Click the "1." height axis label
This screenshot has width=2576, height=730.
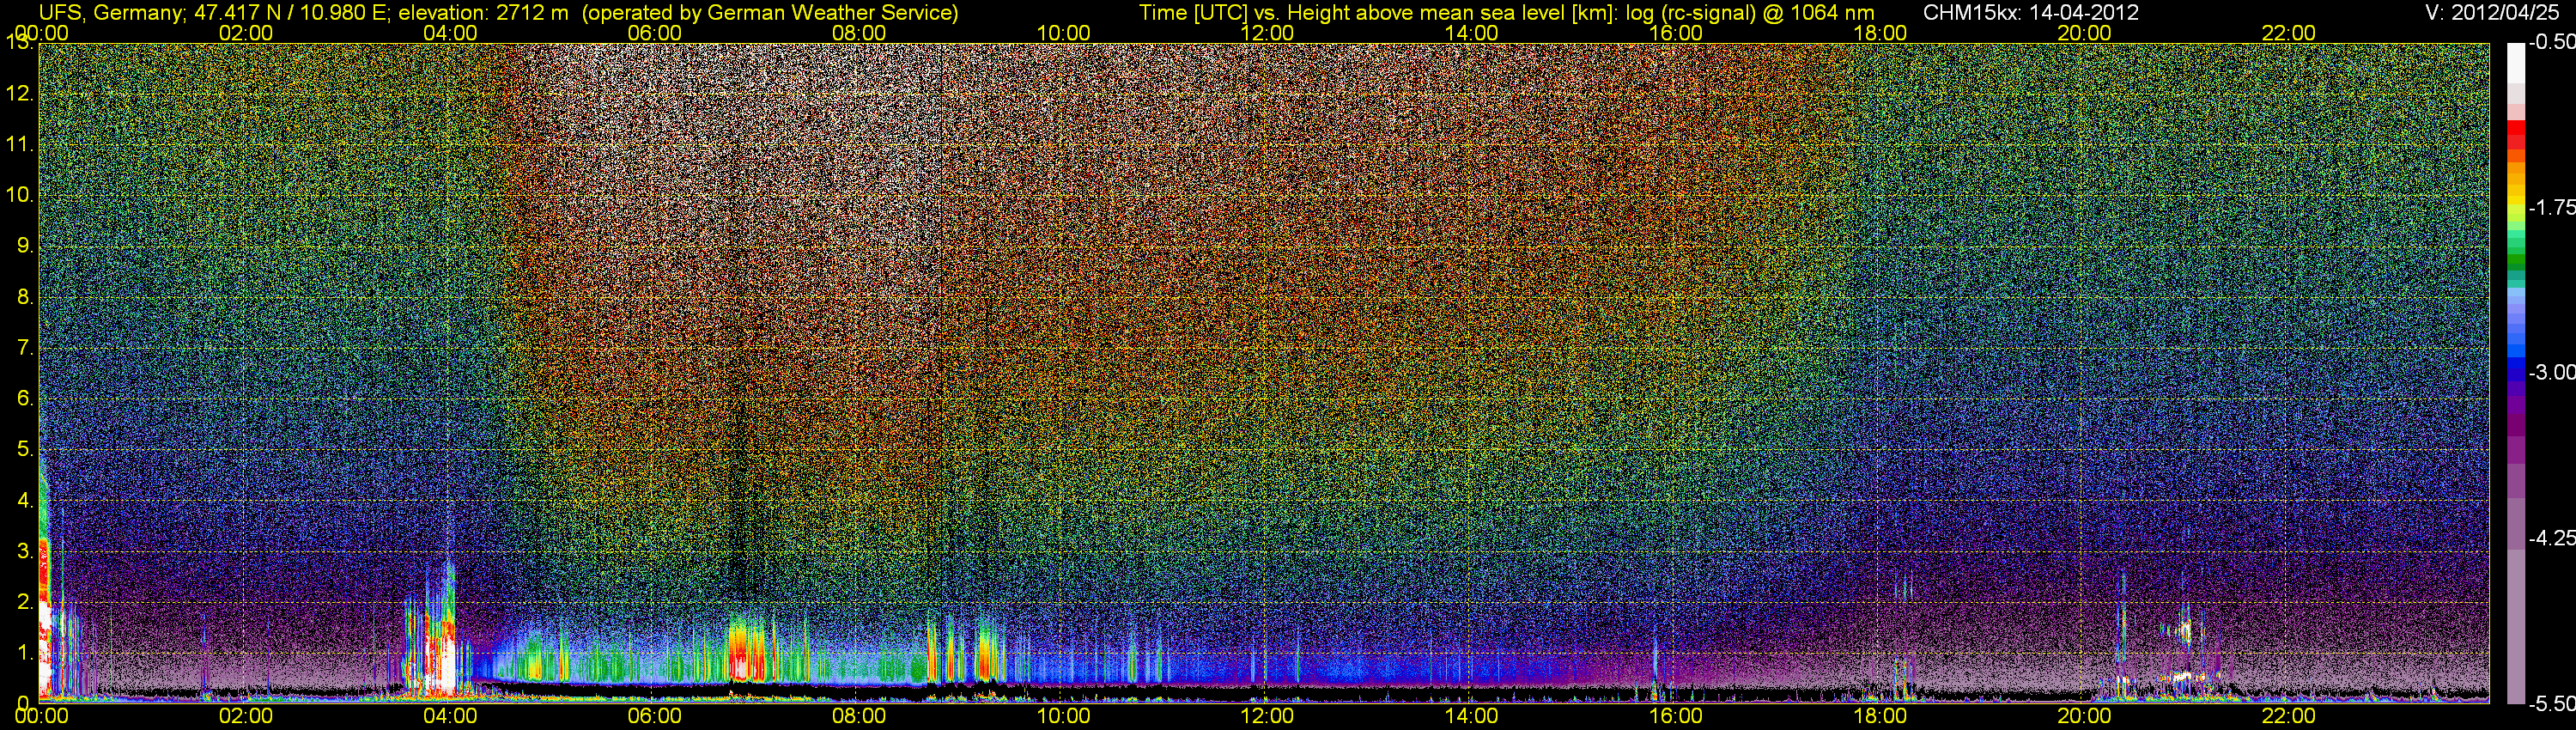pos(24,653)
